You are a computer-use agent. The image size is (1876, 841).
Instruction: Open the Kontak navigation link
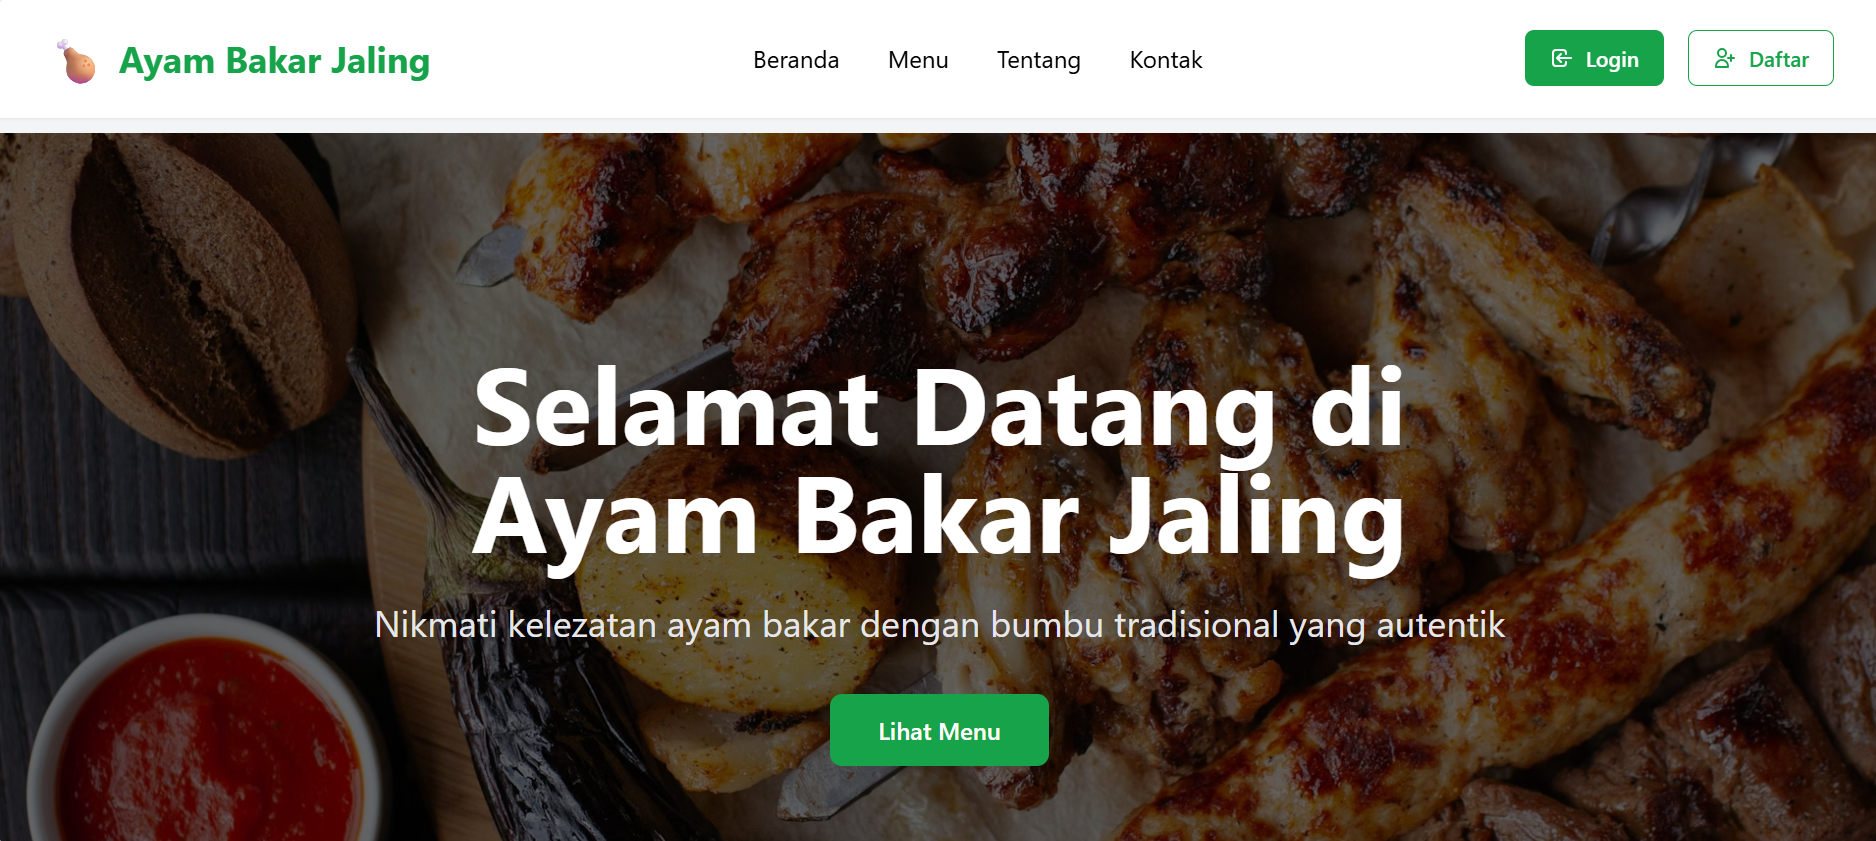[1166, 60]
